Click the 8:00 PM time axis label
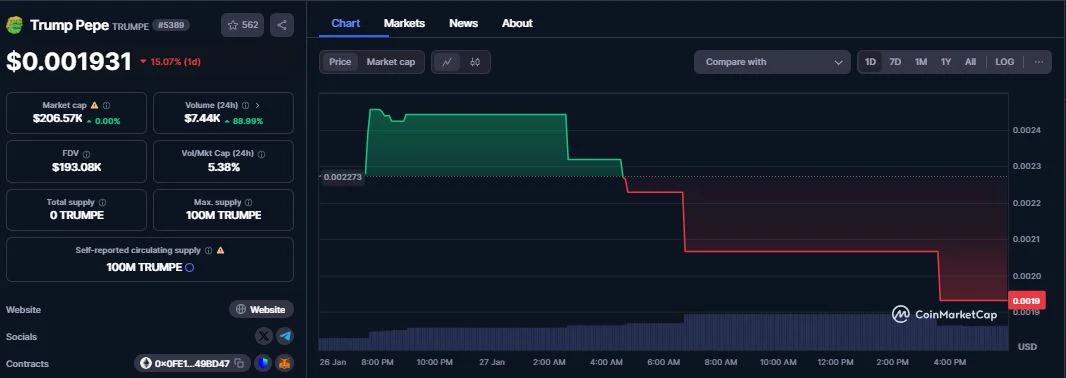 [377, 362]
